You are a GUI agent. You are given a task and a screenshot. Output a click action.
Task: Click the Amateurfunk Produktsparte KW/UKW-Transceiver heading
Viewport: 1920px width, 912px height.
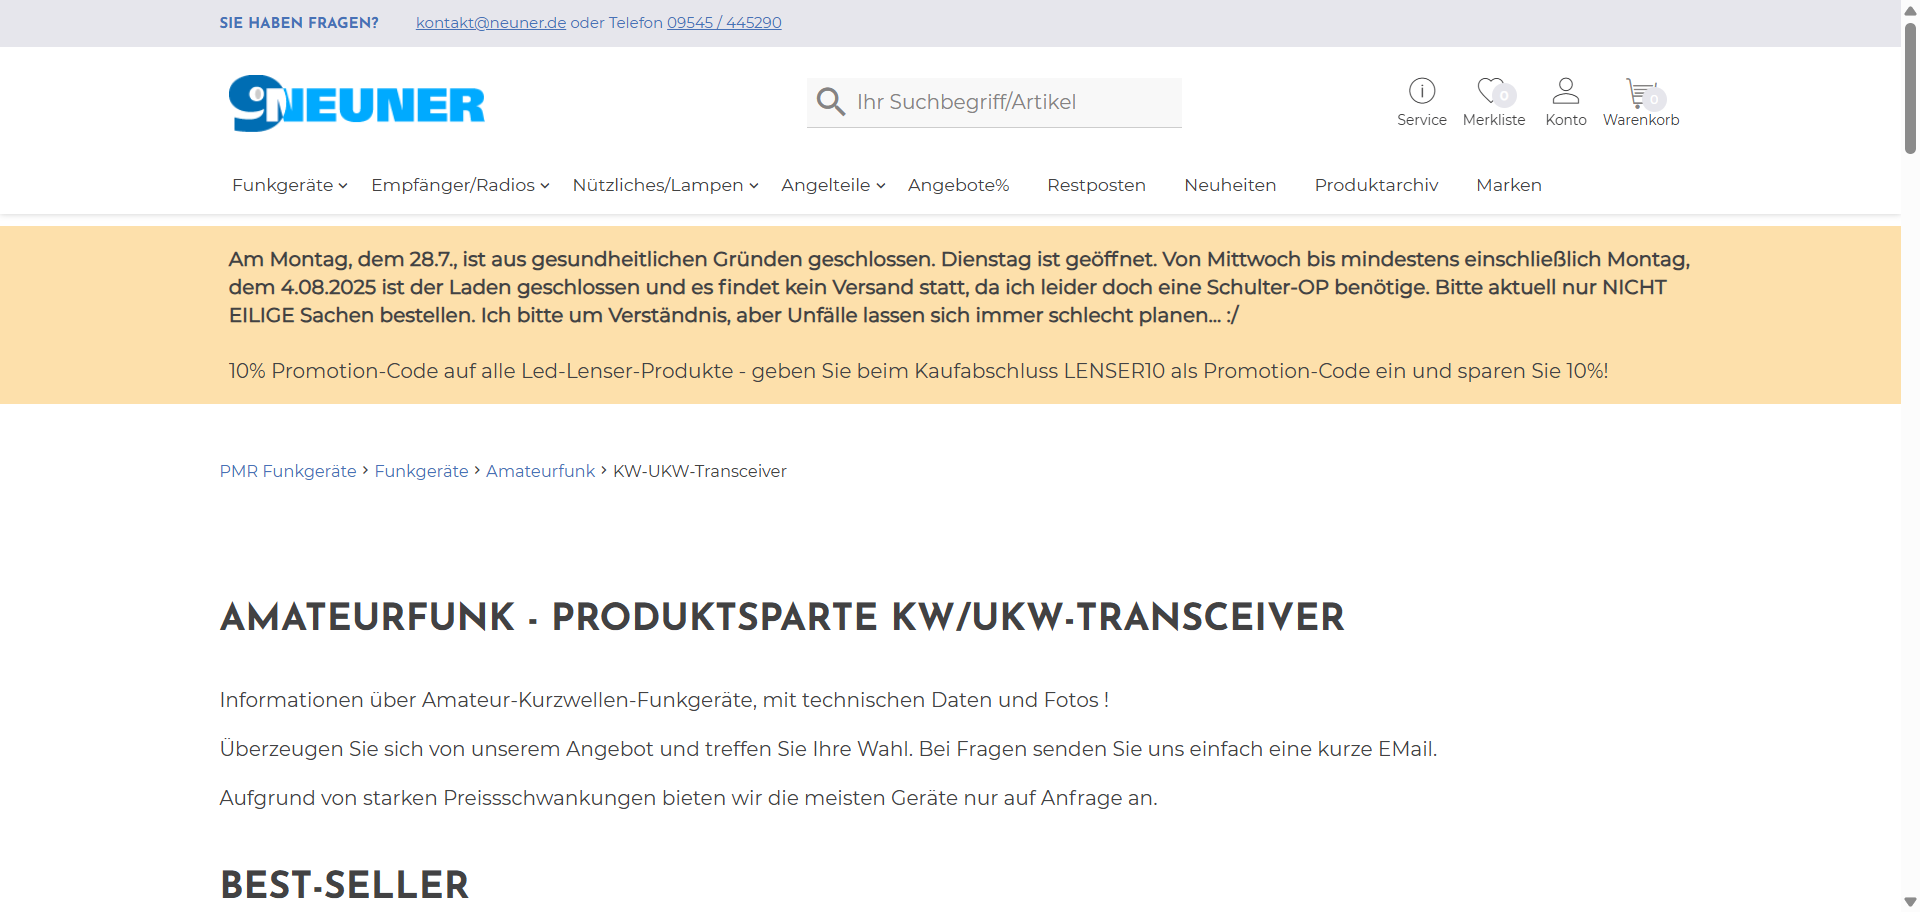pos(782,617)
